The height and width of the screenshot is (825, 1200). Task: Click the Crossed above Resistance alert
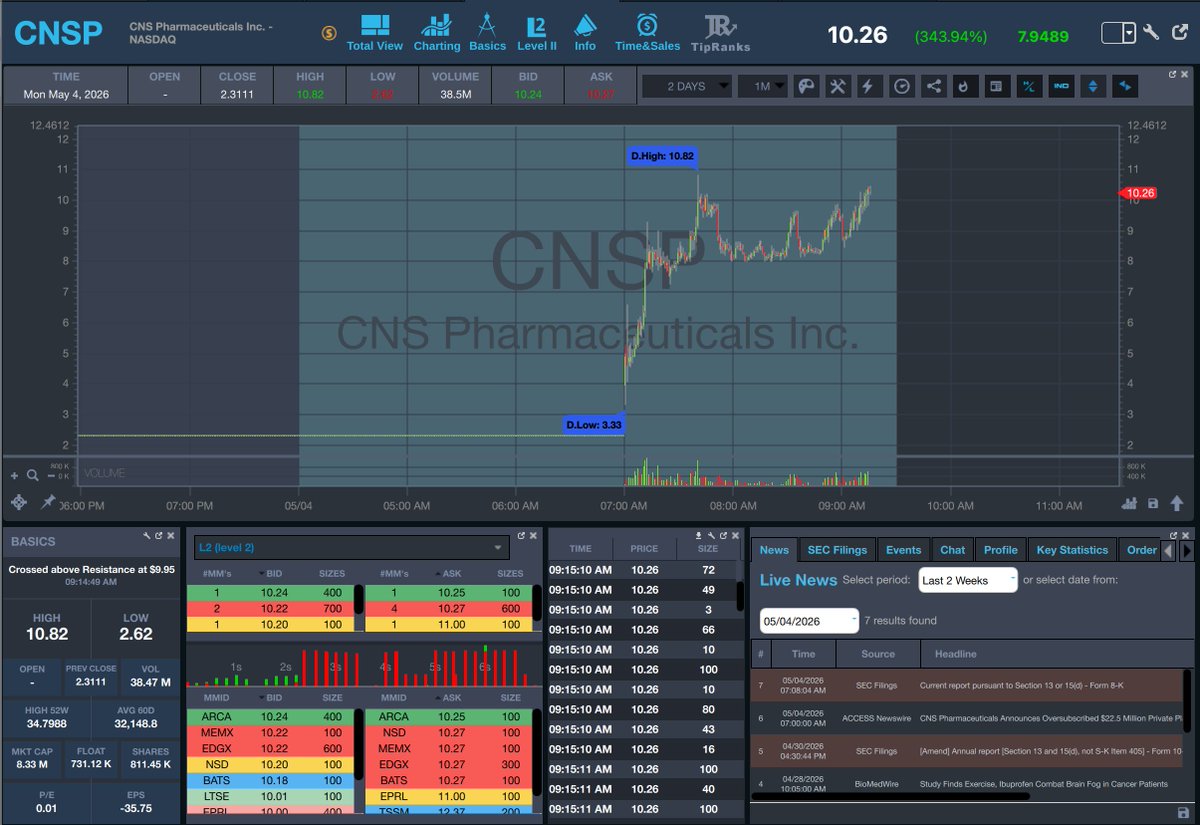pyautogui.click(x=92, y=569)
